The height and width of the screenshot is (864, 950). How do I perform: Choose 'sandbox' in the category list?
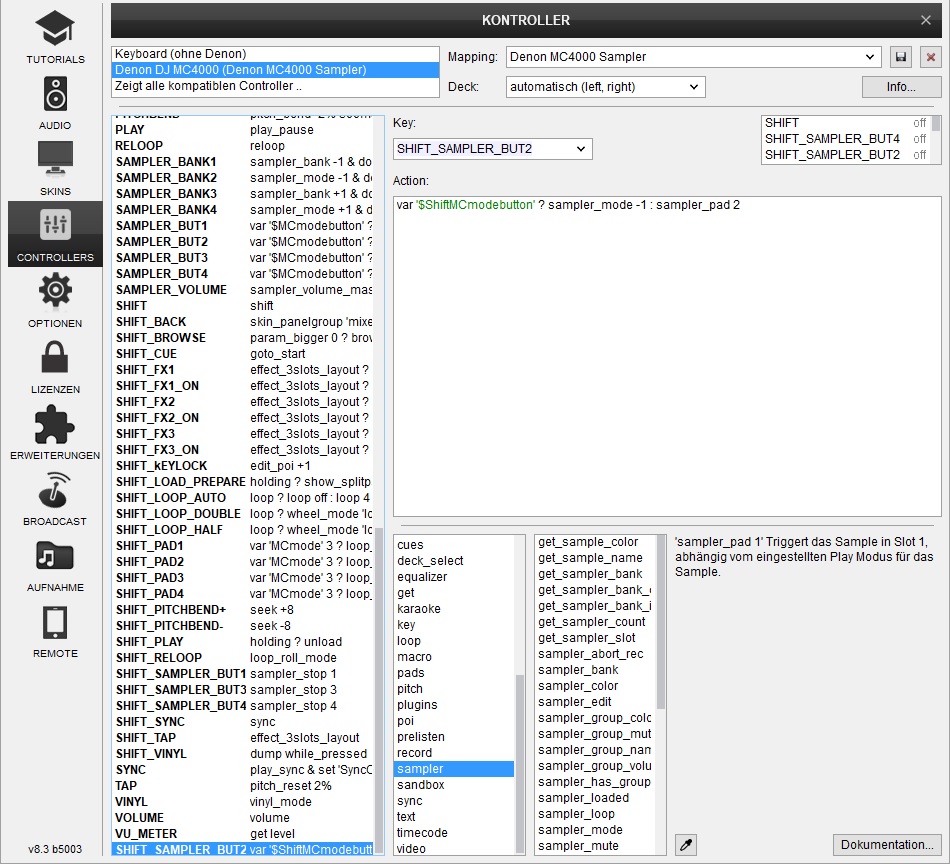point(454,785)
